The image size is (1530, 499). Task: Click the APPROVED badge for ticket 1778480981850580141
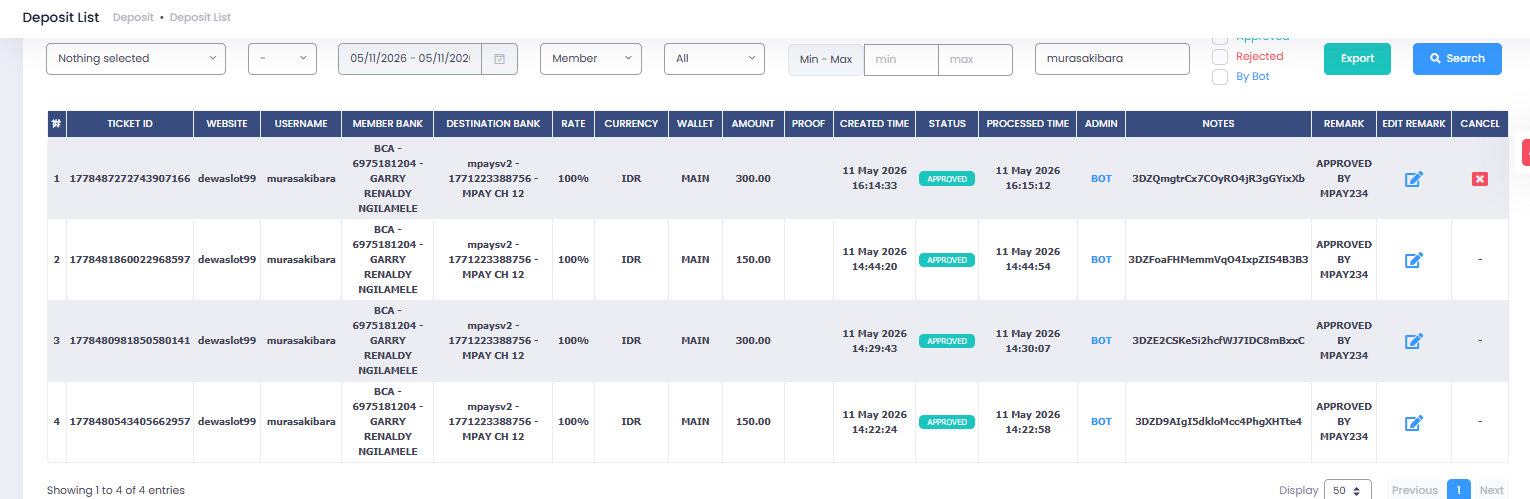coord(947,341)
